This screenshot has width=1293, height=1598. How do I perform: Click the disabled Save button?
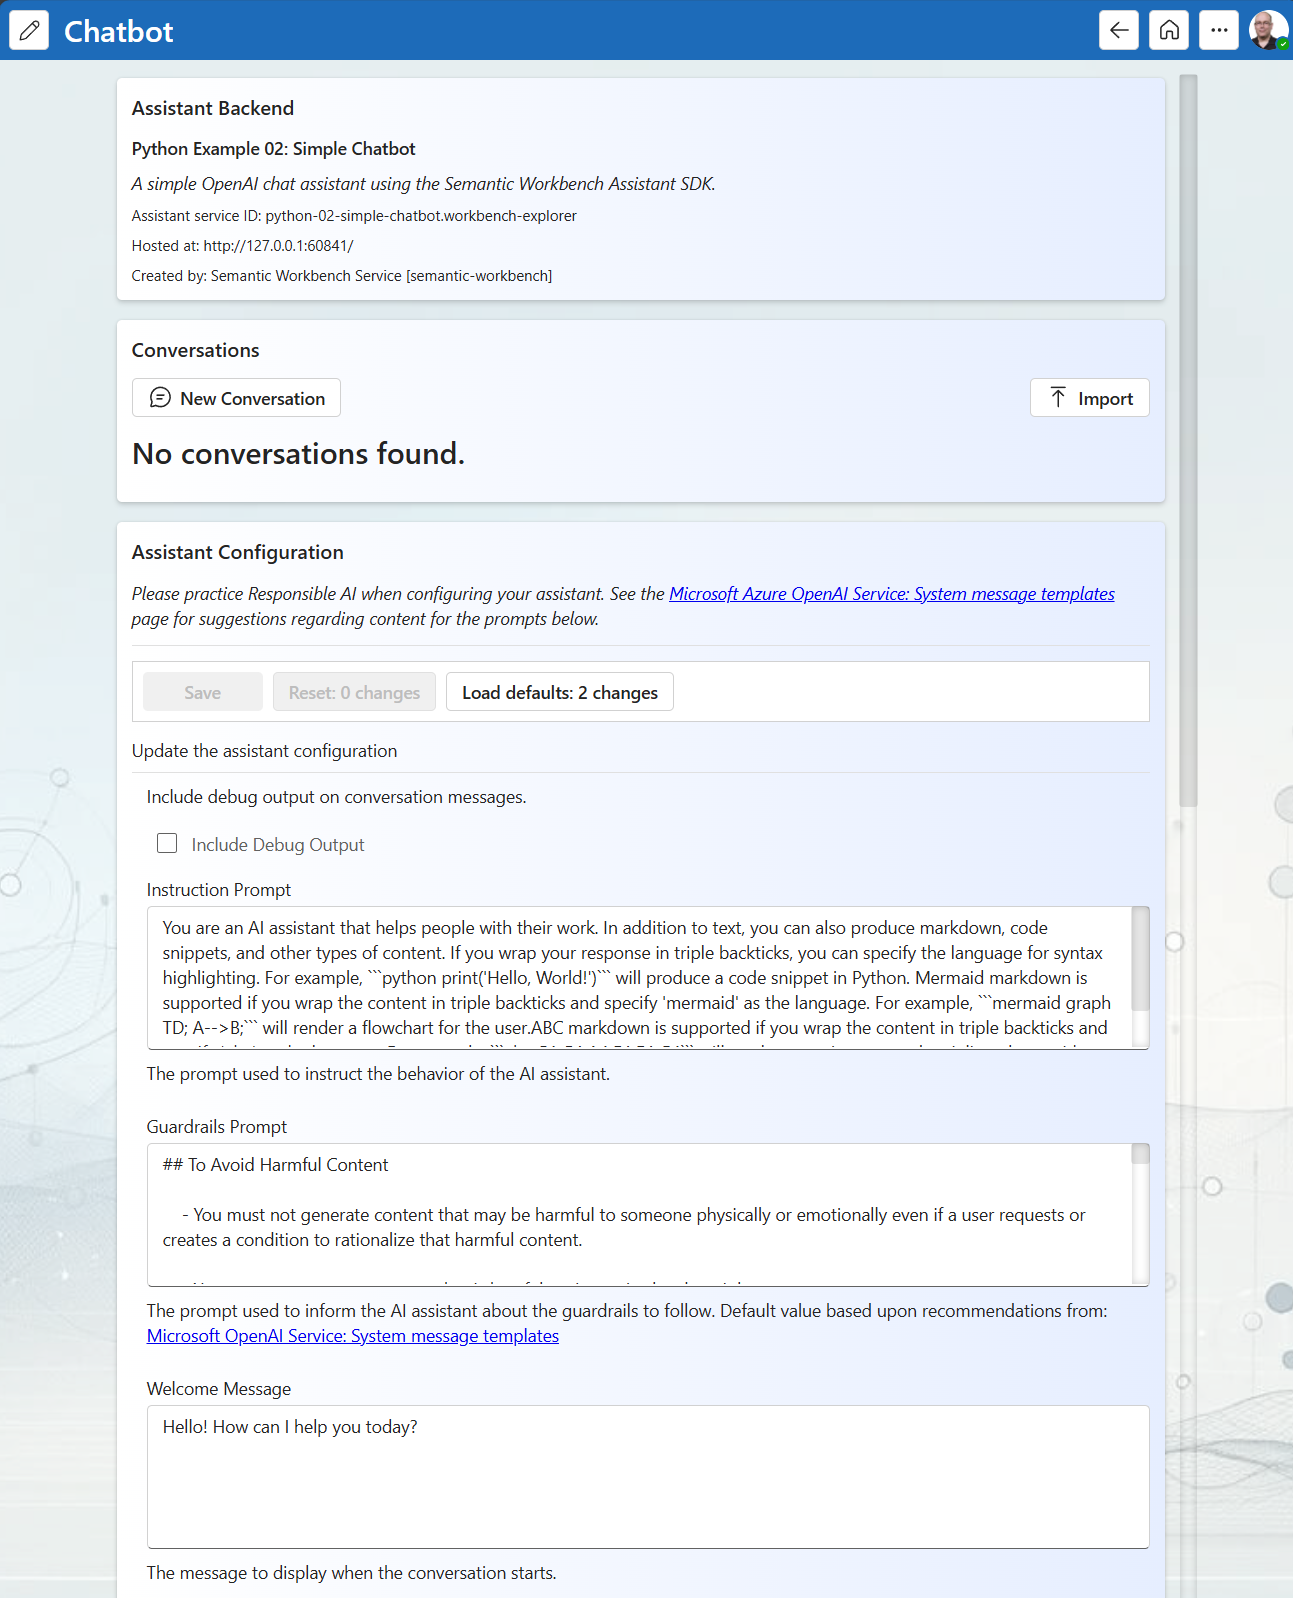coord(203,692)
